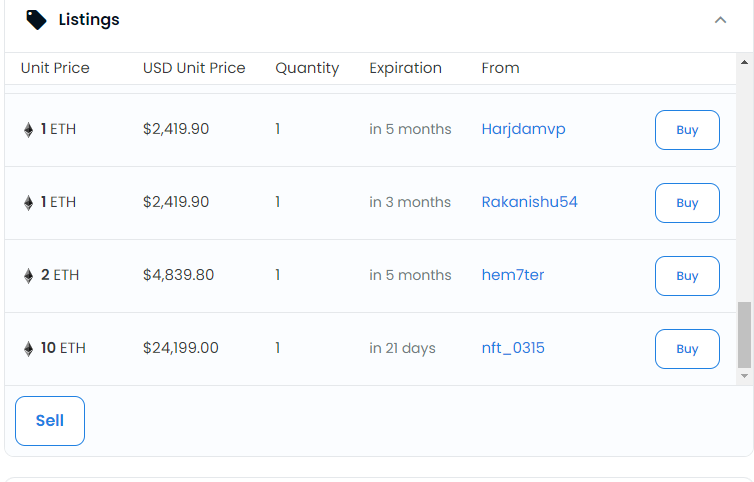
Task: Click the ETH icon in hem7ter's row
Action: click(28, 276)
